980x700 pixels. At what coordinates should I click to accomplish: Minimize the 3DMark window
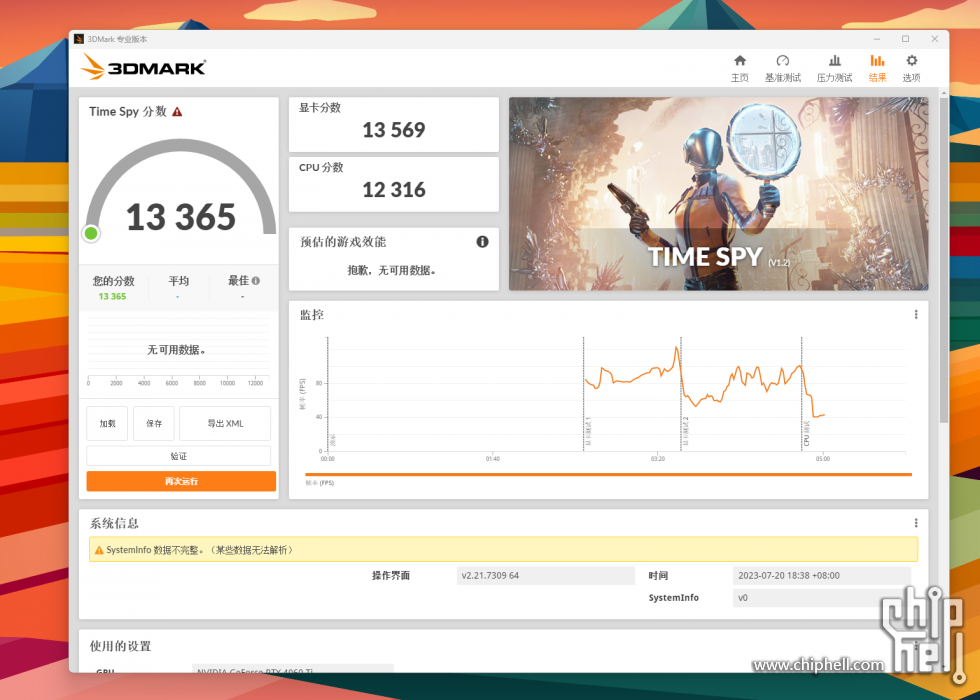876,39
